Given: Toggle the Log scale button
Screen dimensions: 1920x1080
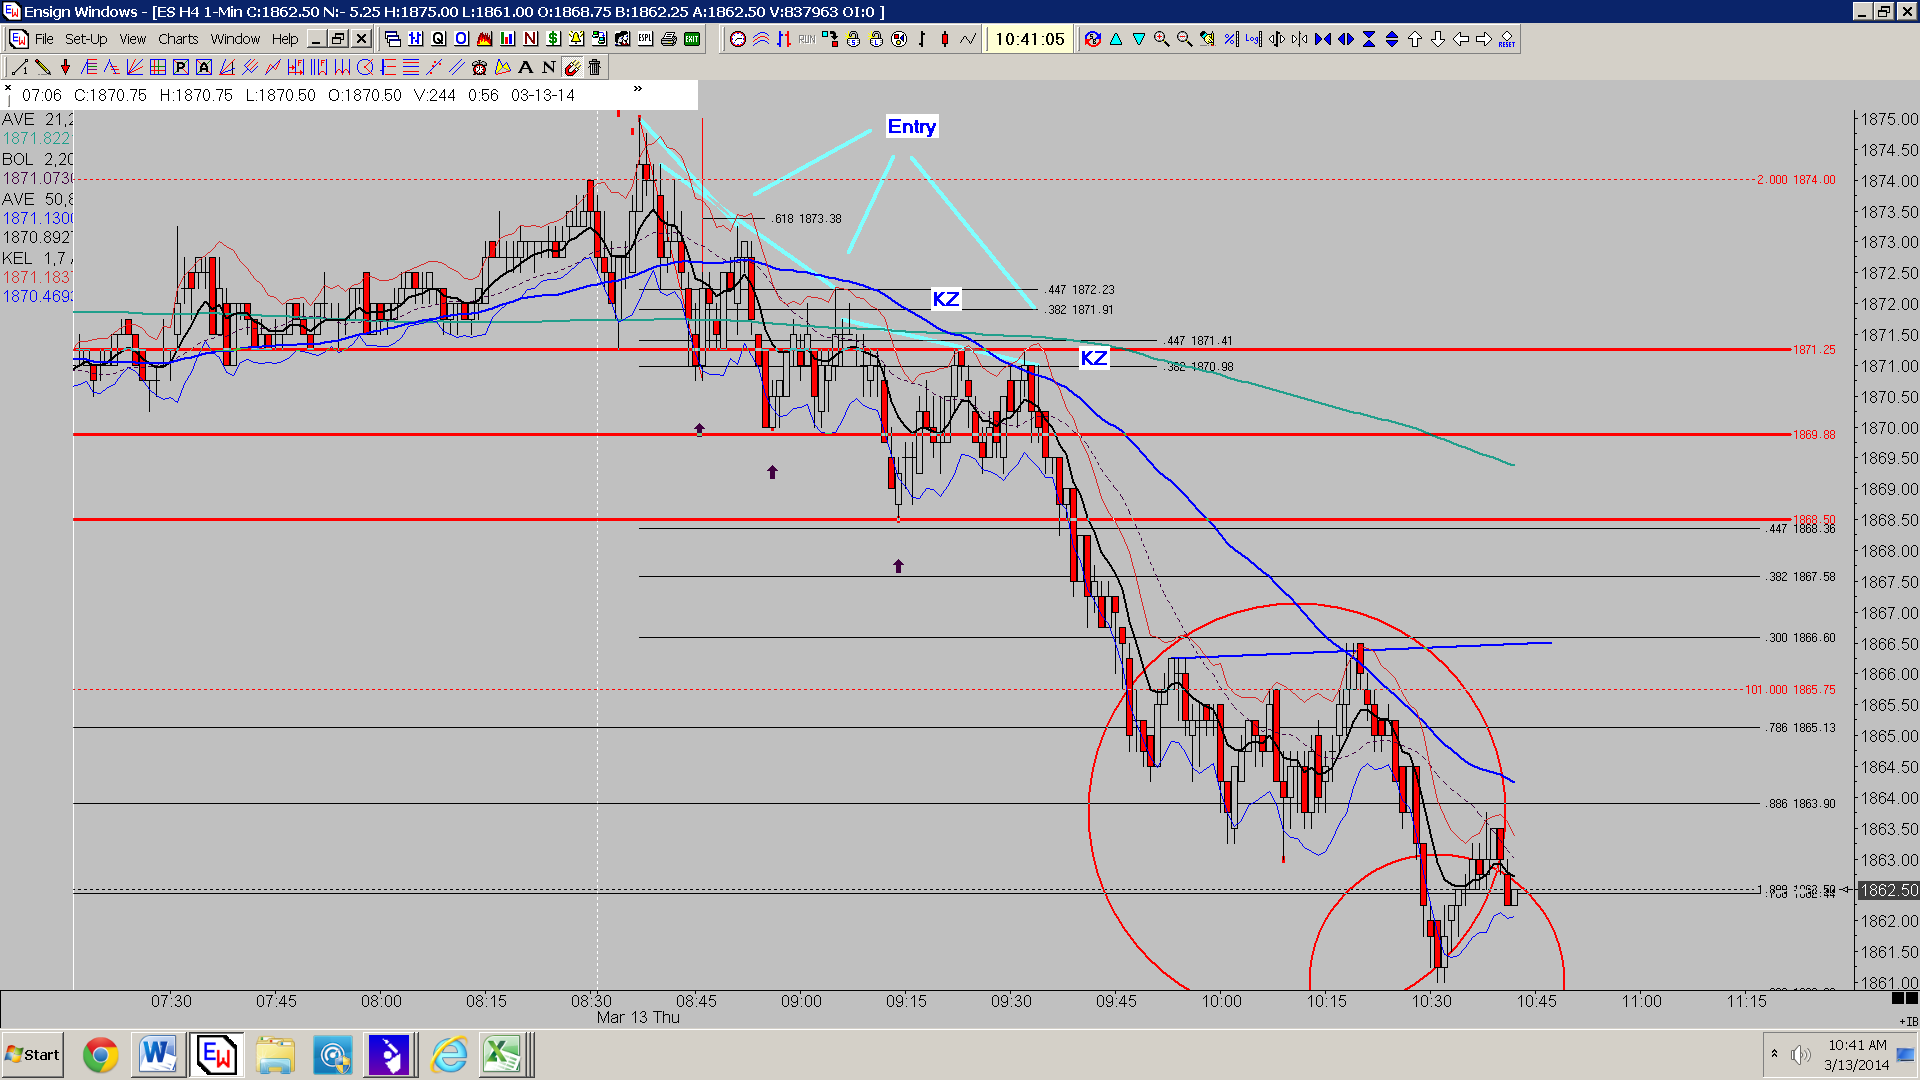Looking at the screenshot, I should (x=1253, y=39).
